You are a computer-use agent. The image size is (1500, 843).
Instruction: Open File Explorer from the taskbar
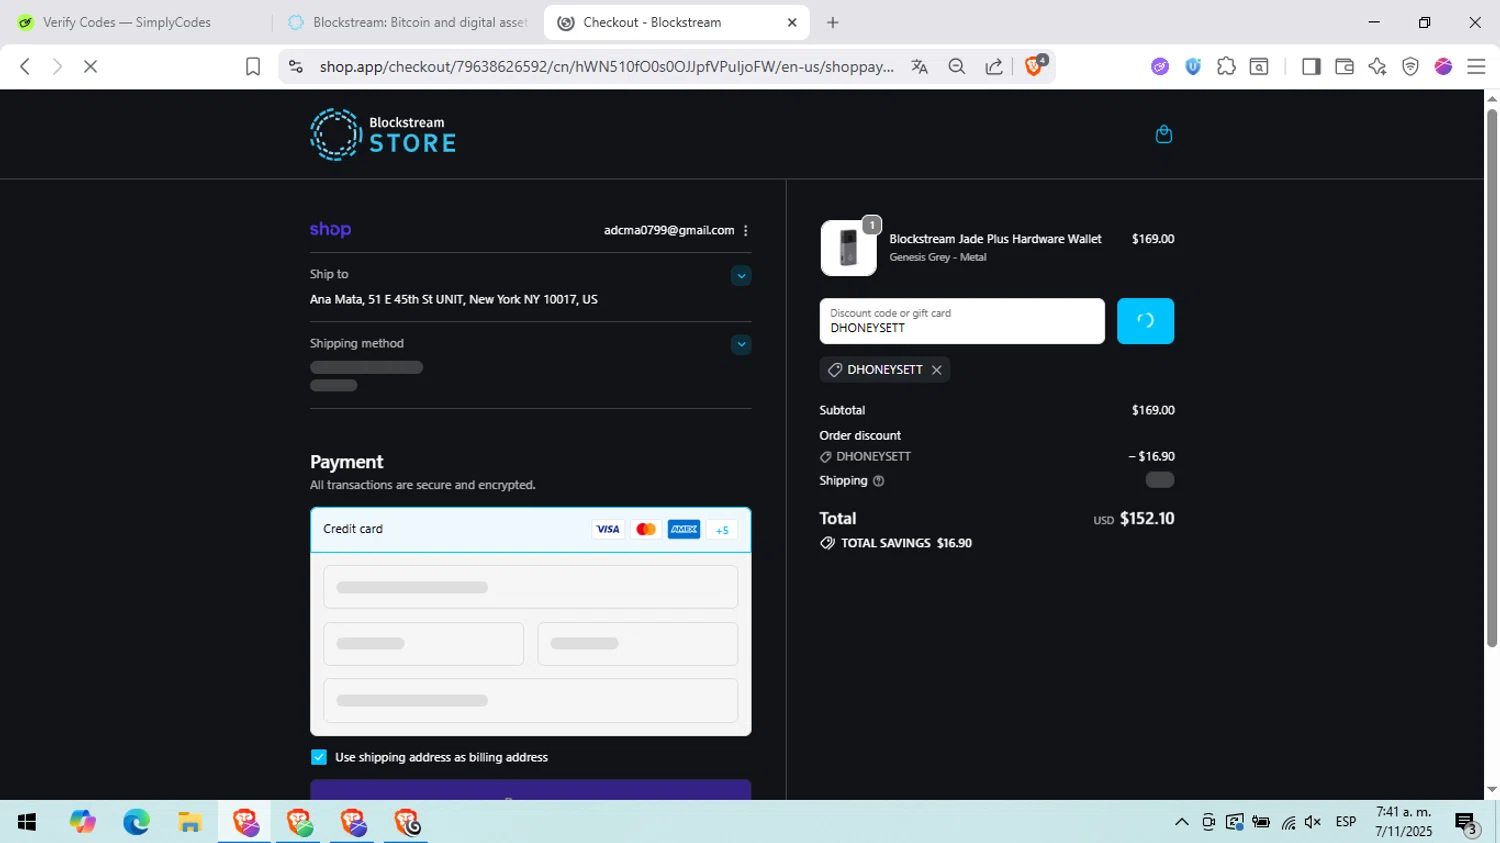(190, 822)
